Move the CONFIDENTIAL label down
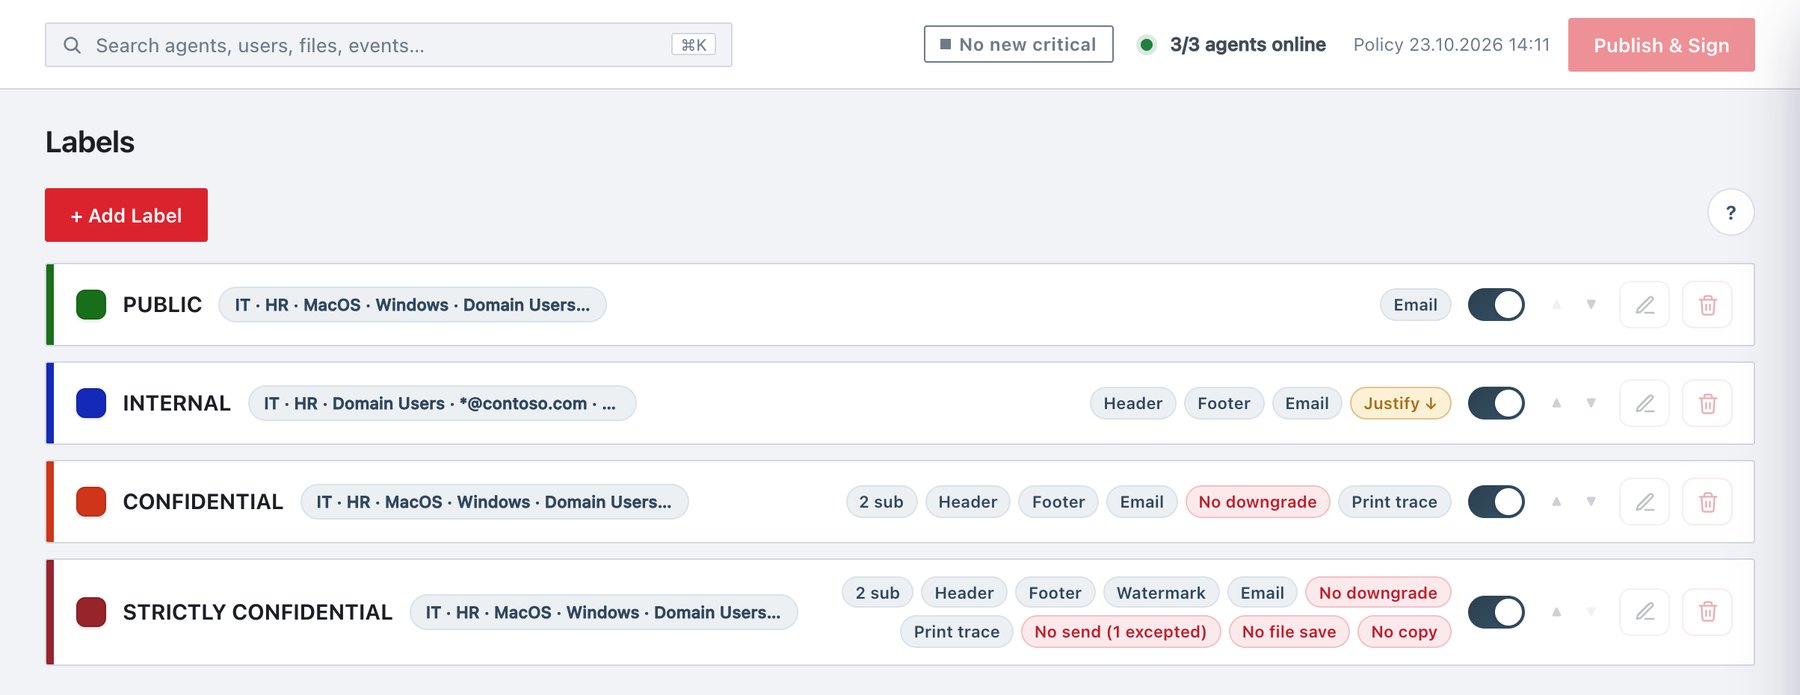The height and width of the screenshot is (695, 1800). (x=1591, y=502)
